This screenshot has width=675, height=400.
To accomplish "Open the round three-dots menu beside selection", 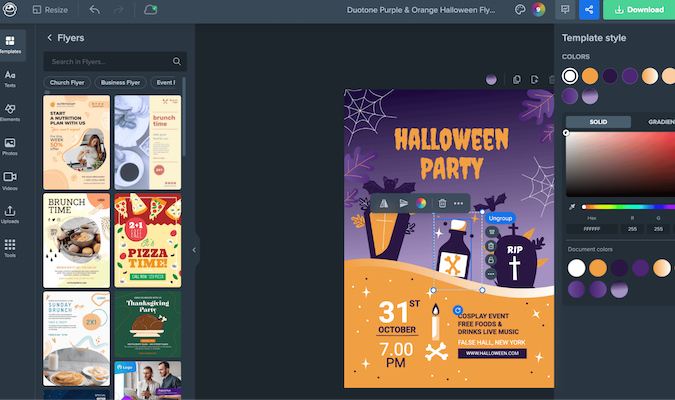I will coord(491,274).
